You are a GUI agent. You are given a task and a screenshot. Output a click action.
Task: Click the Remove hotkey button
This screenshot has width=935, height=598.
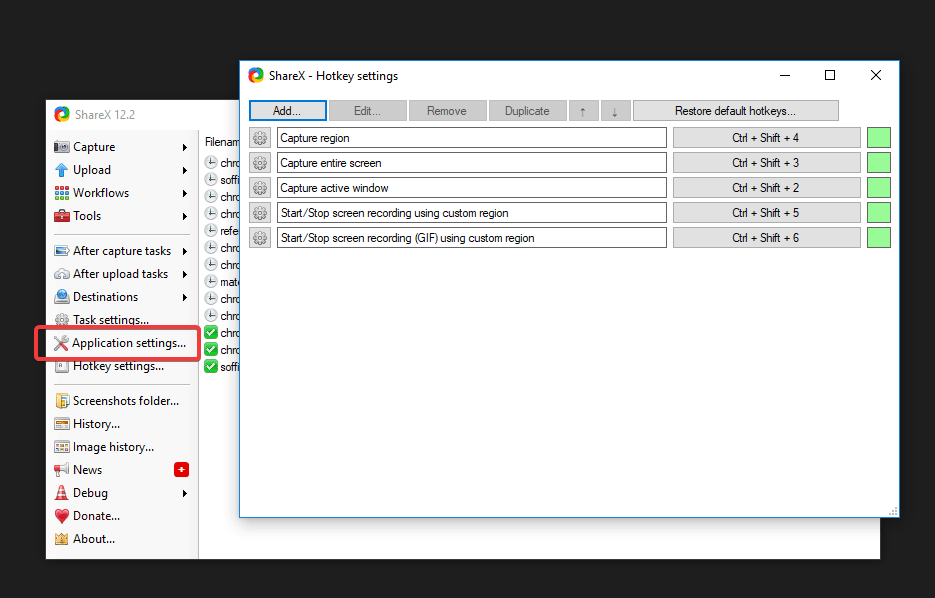click(447, 111)
